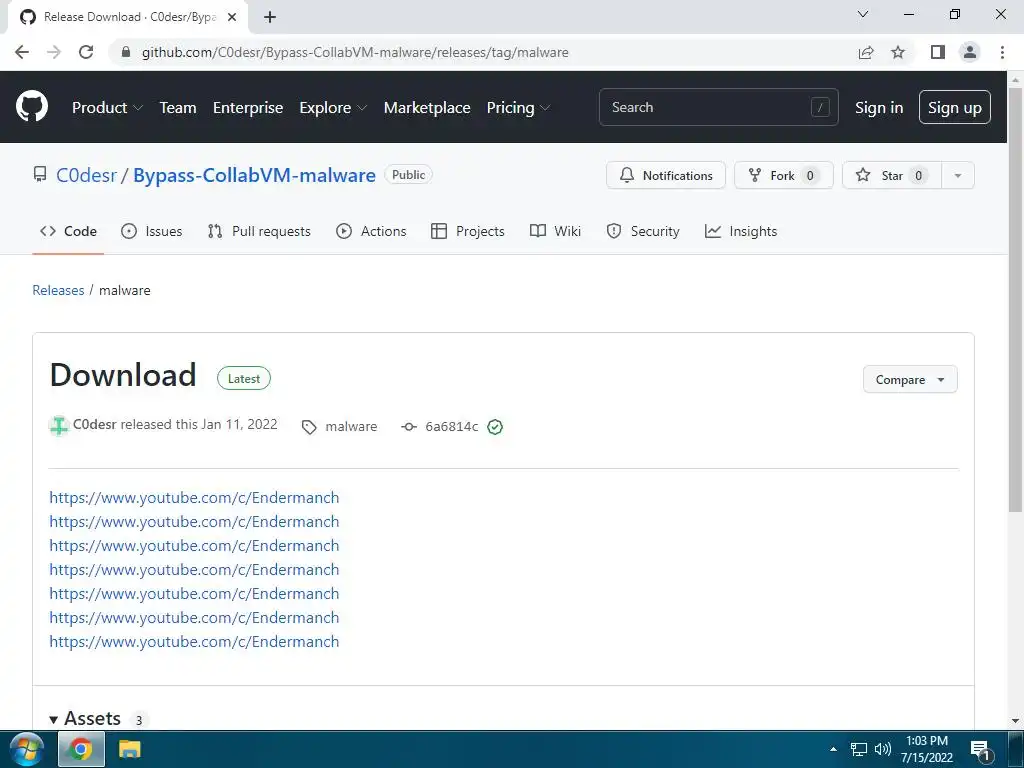The image size is (1024, 768).
Task: Click the browser address bar URL
Action: point(355,52)
